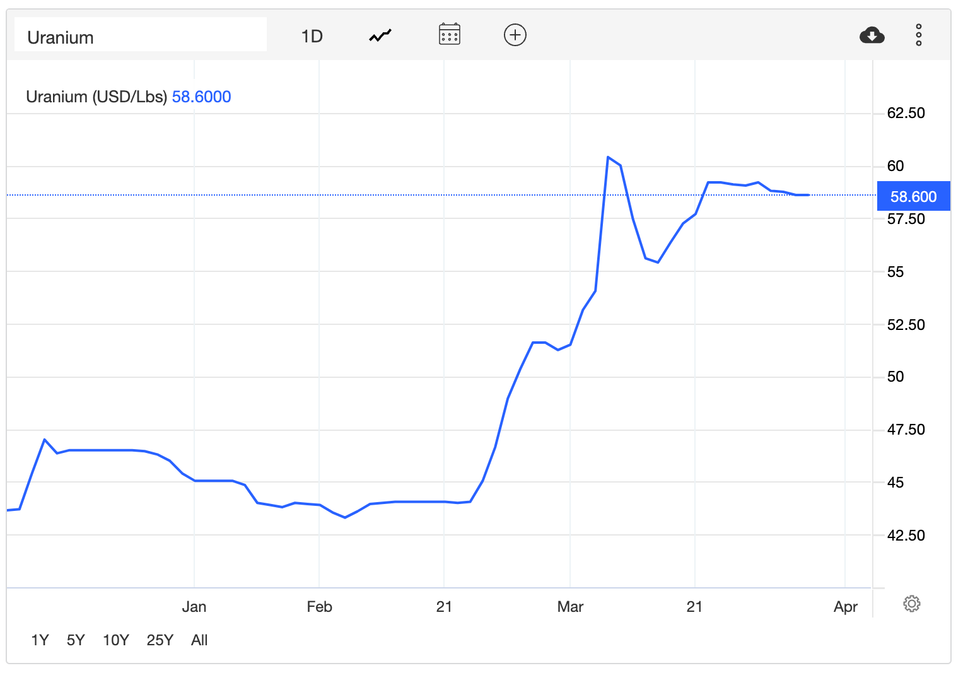The height and width of the screenshot is (699, 980).
Task: Click the Uranium (USD/Lbs) legend label
Action: pos(97,97)
